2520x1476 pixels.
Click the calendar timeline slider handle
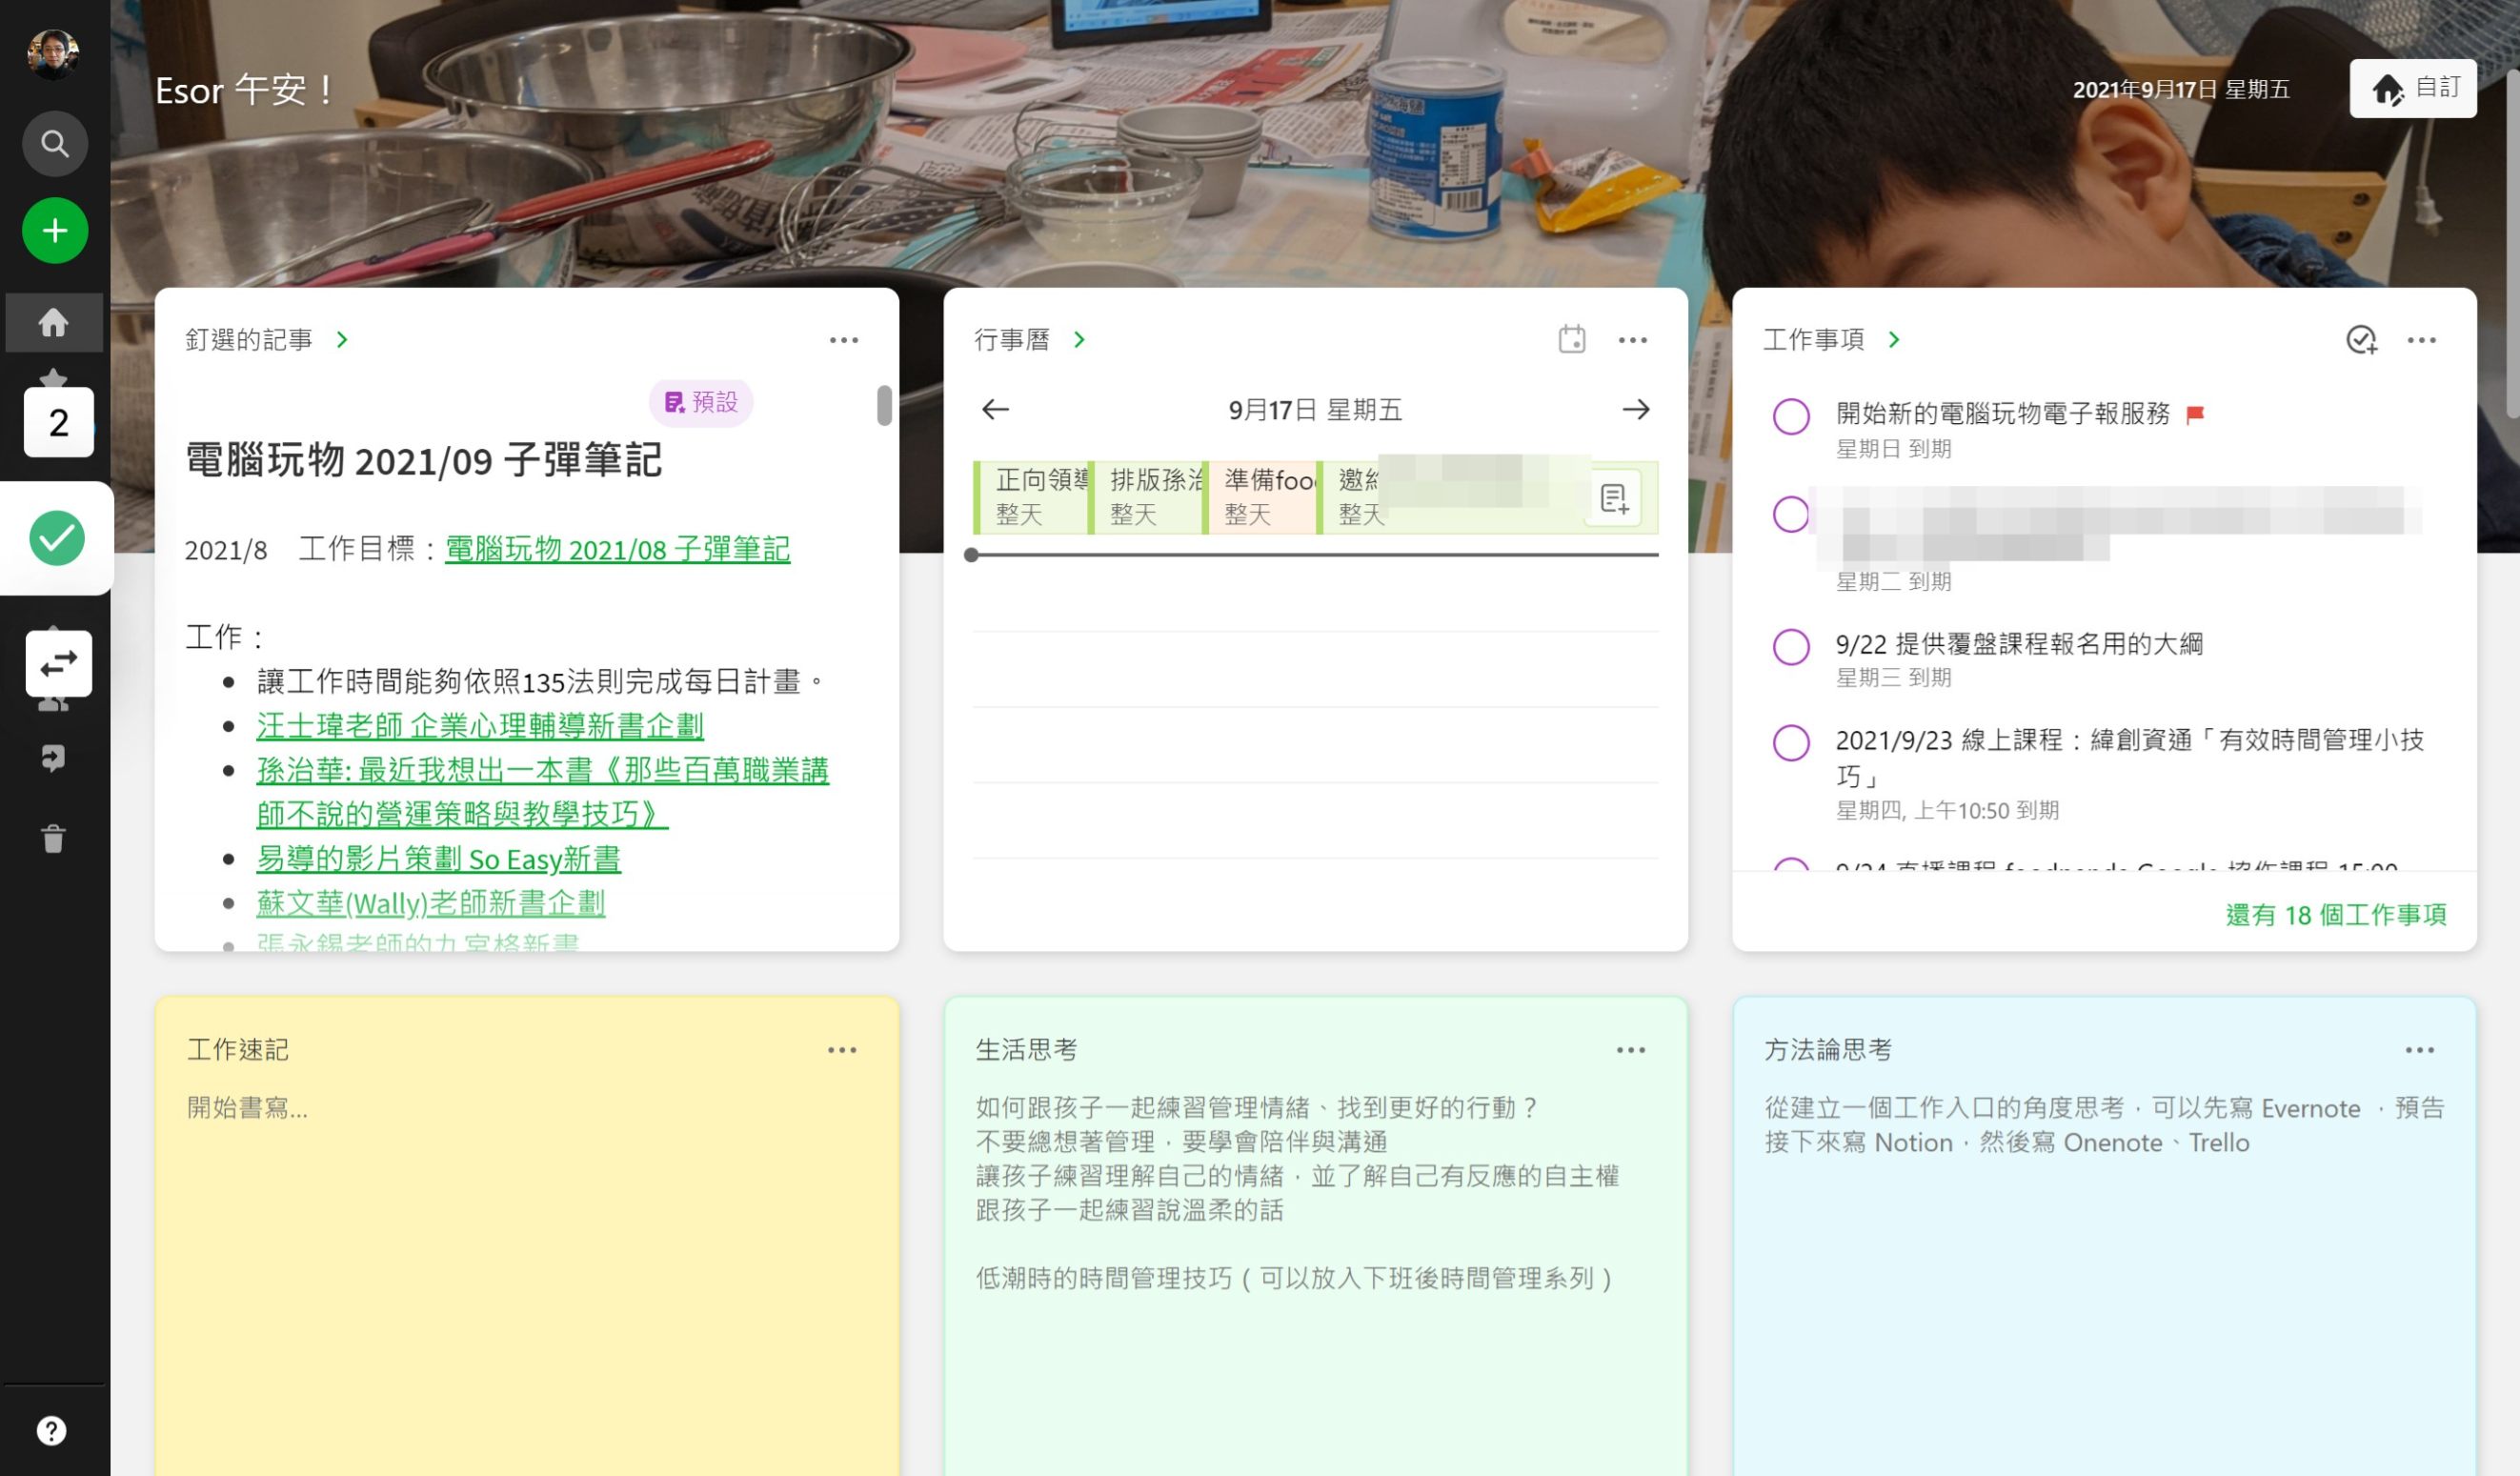pos(971,555)
